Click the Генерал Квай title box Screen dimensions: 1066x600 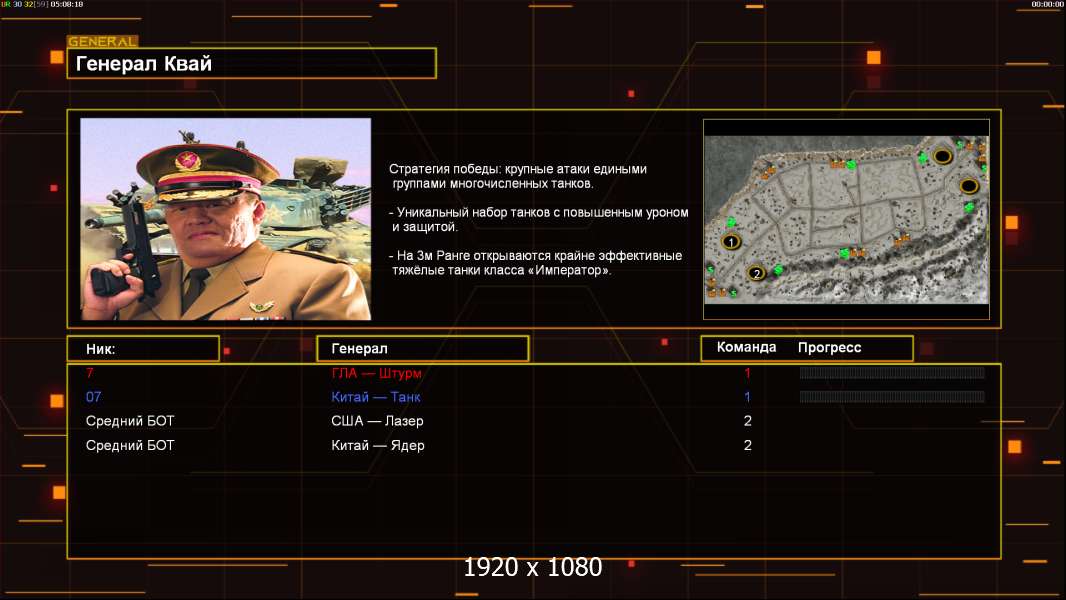click(251, 64)
